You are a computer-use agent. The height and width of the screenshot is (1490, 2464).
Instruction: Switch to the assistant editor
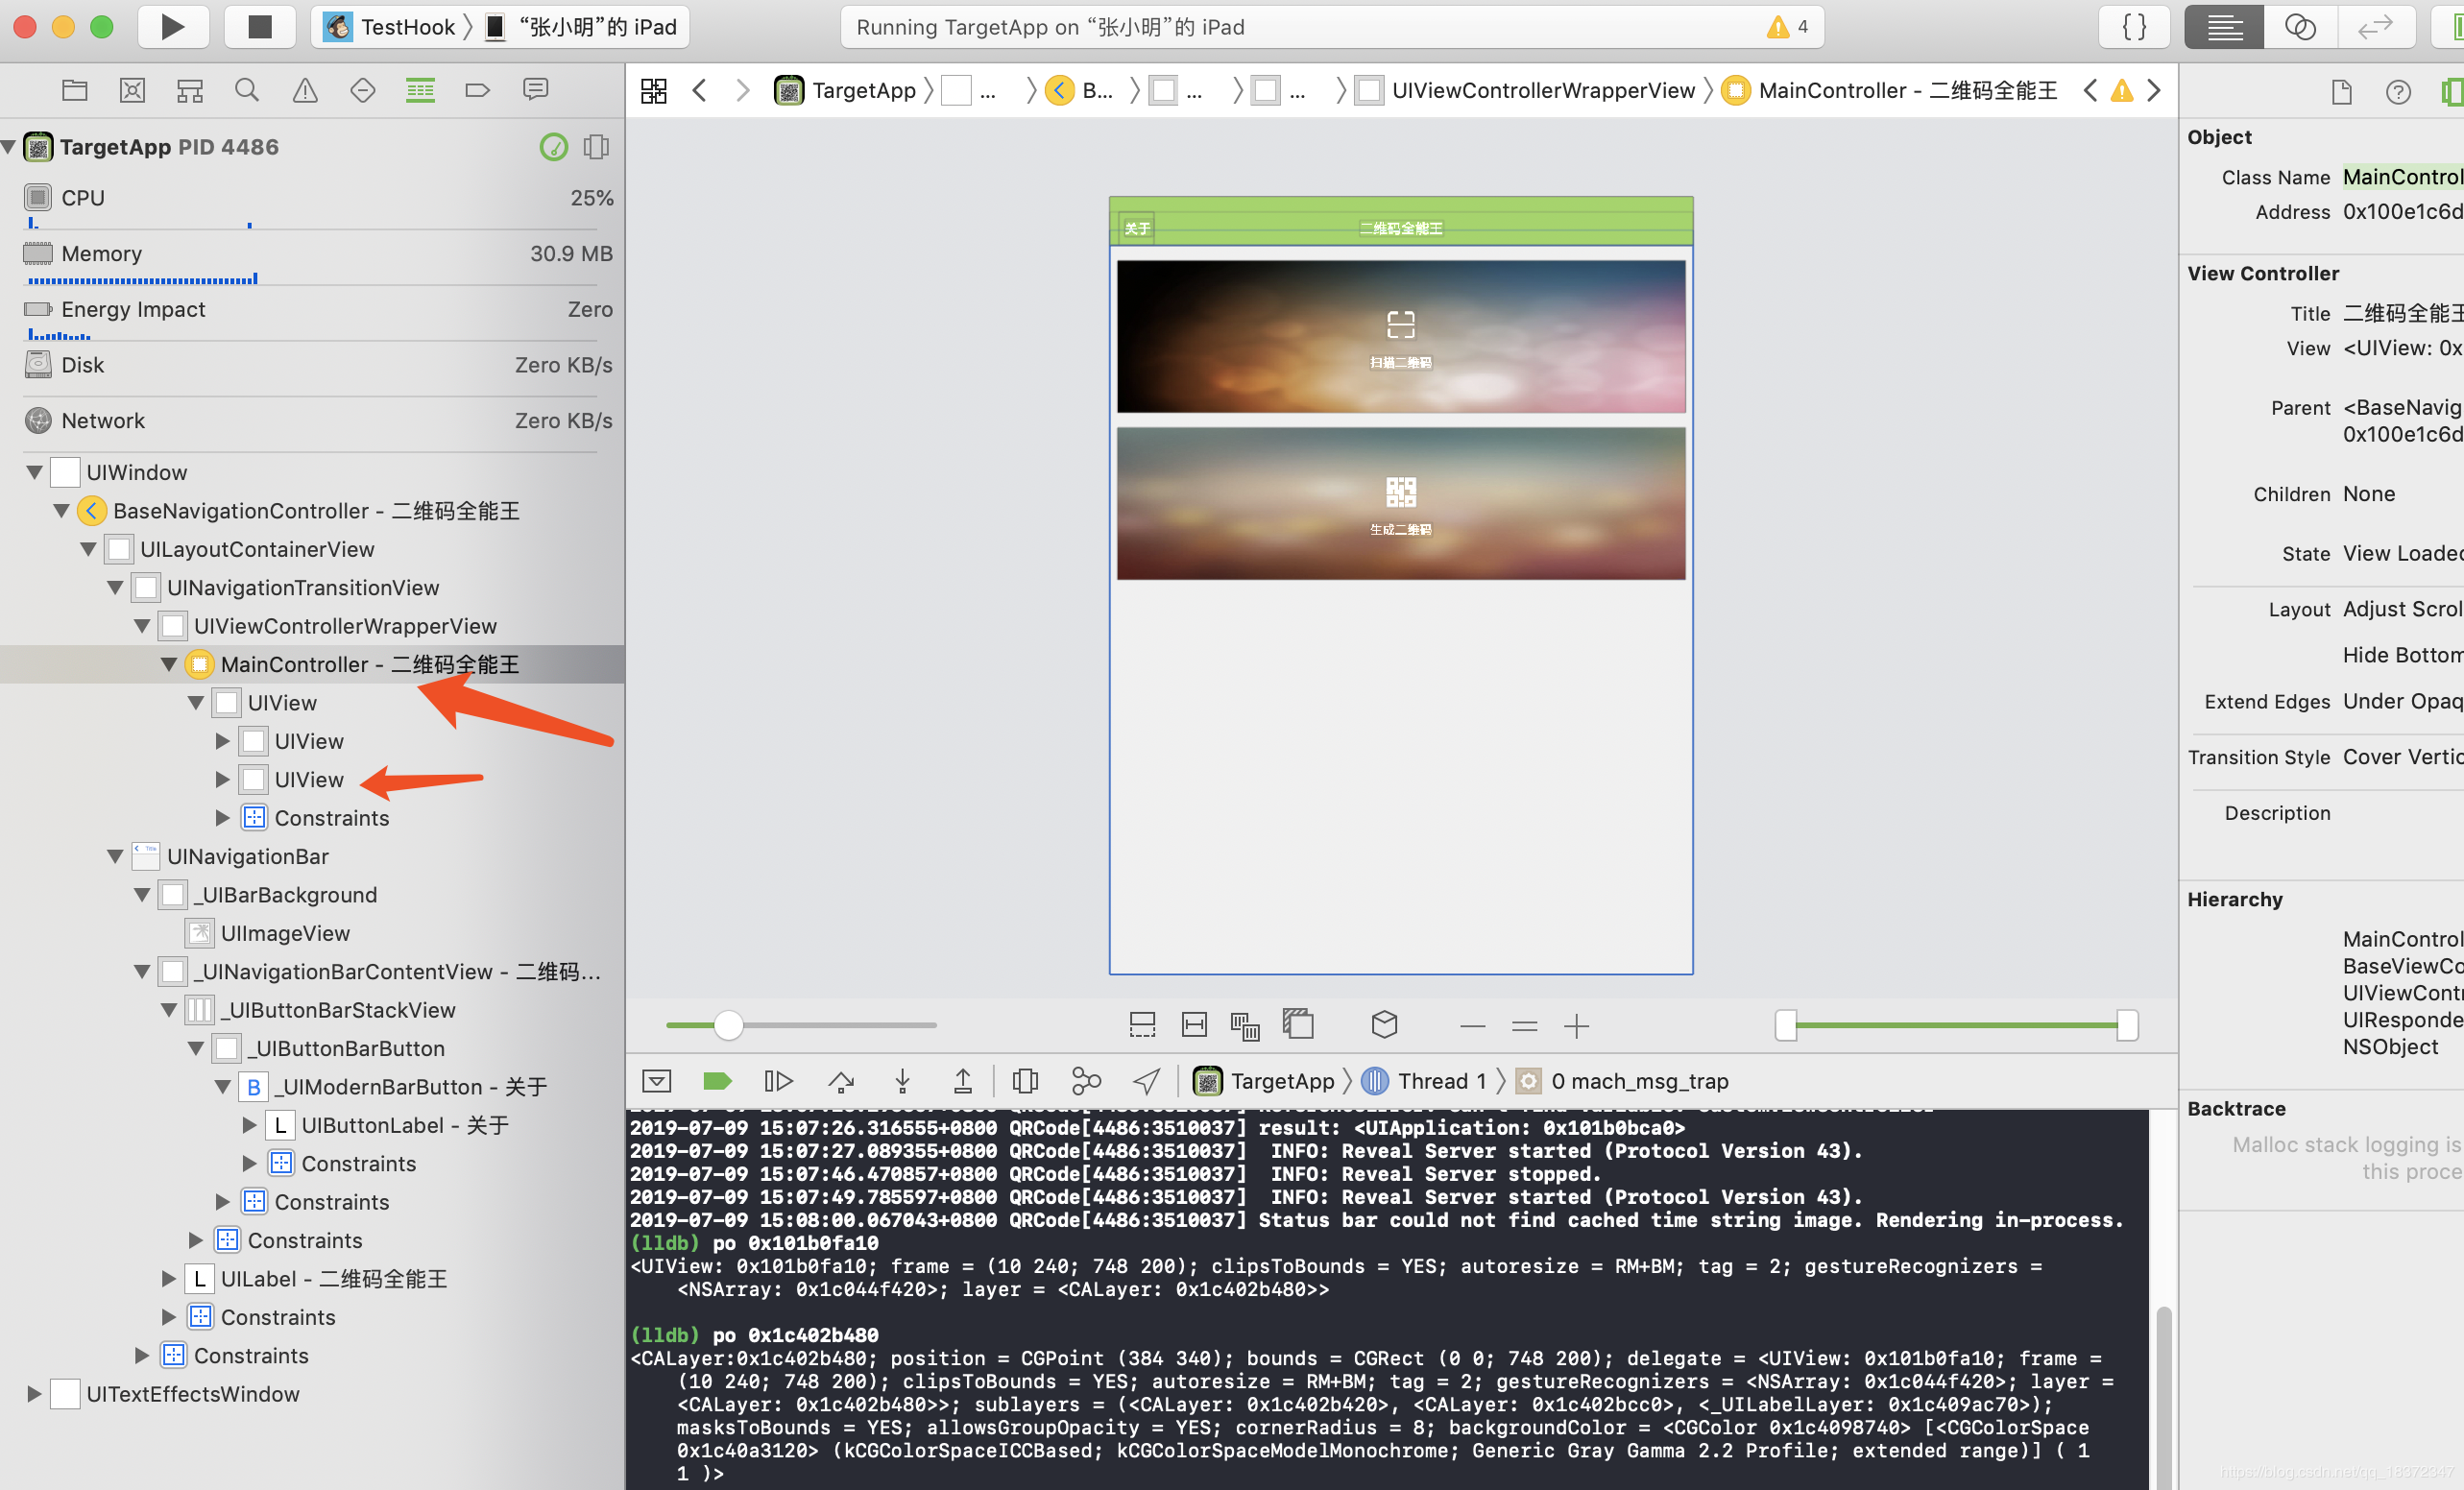point(2300,27)
